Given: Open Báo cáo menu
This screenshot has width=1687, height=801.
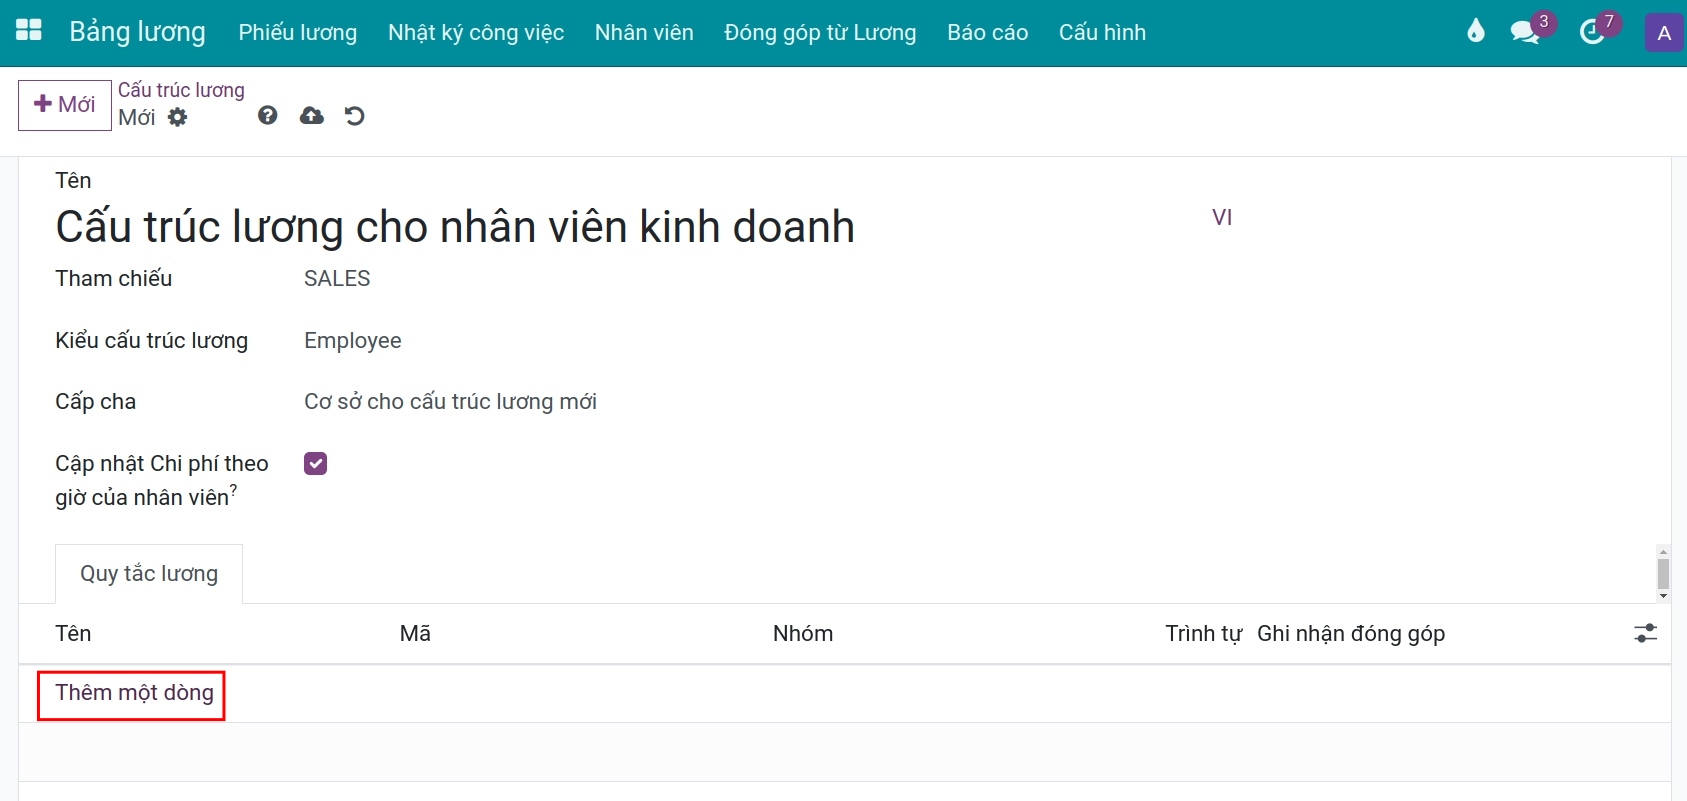Looking at the screenshot, I should [988, 32].
